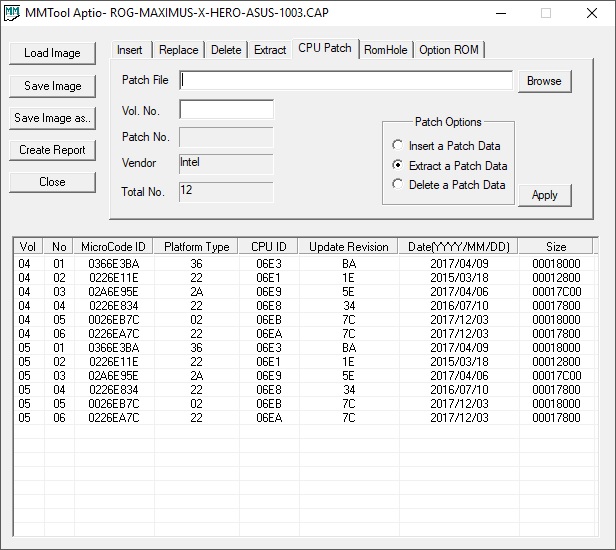Click size 00017C00 in Vol 04 row
This screenshot has height=550, width=616.
pyautogui.click(x=556, y=292)
